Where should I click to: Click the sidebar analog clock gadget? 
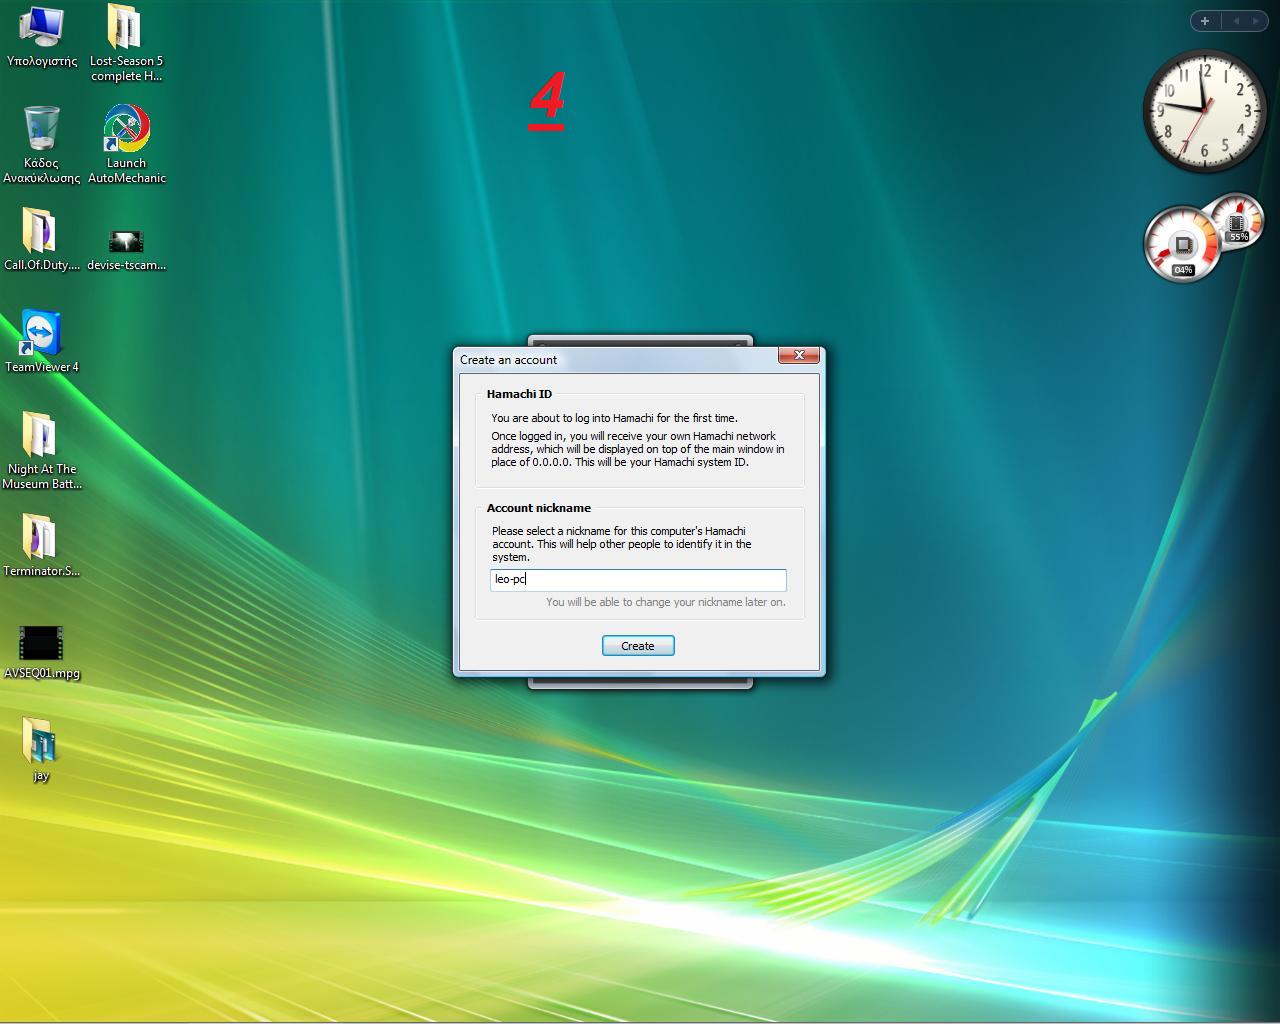1204,111
